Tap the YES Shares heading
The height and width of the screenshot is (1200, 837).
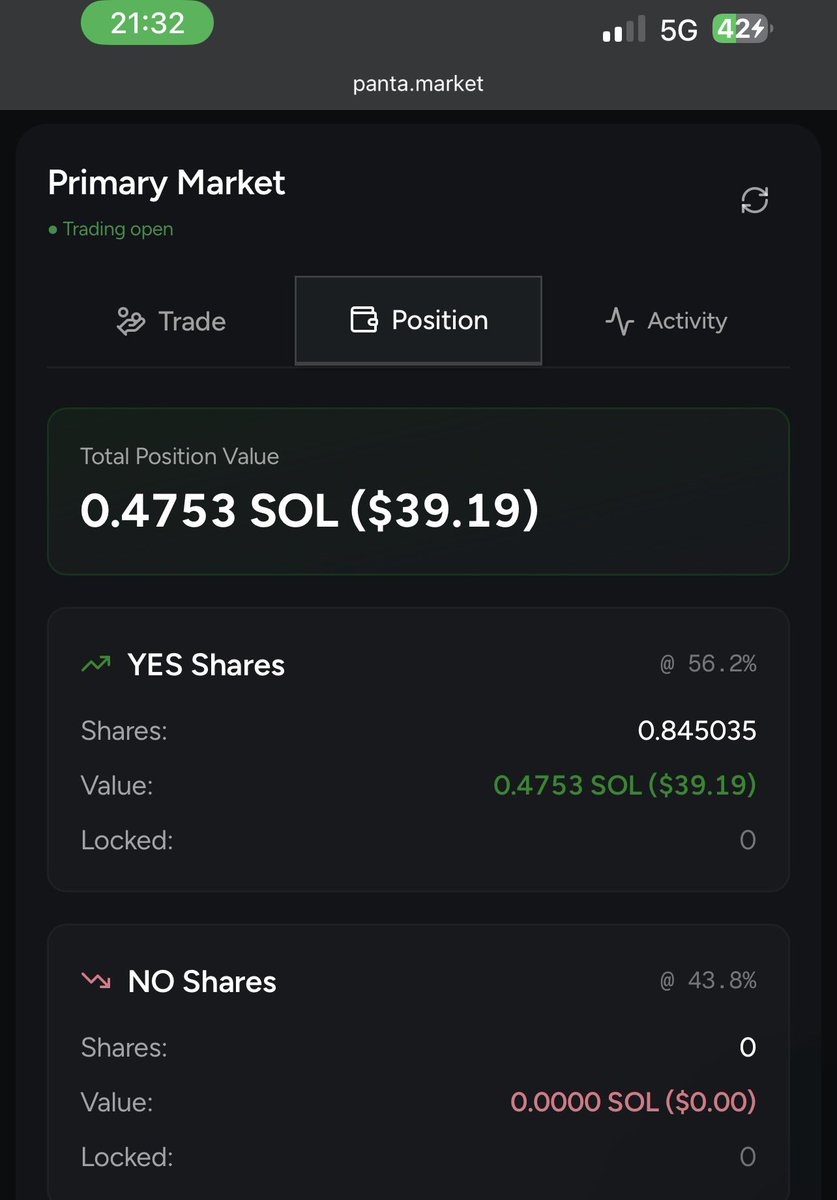click(206, 665)
